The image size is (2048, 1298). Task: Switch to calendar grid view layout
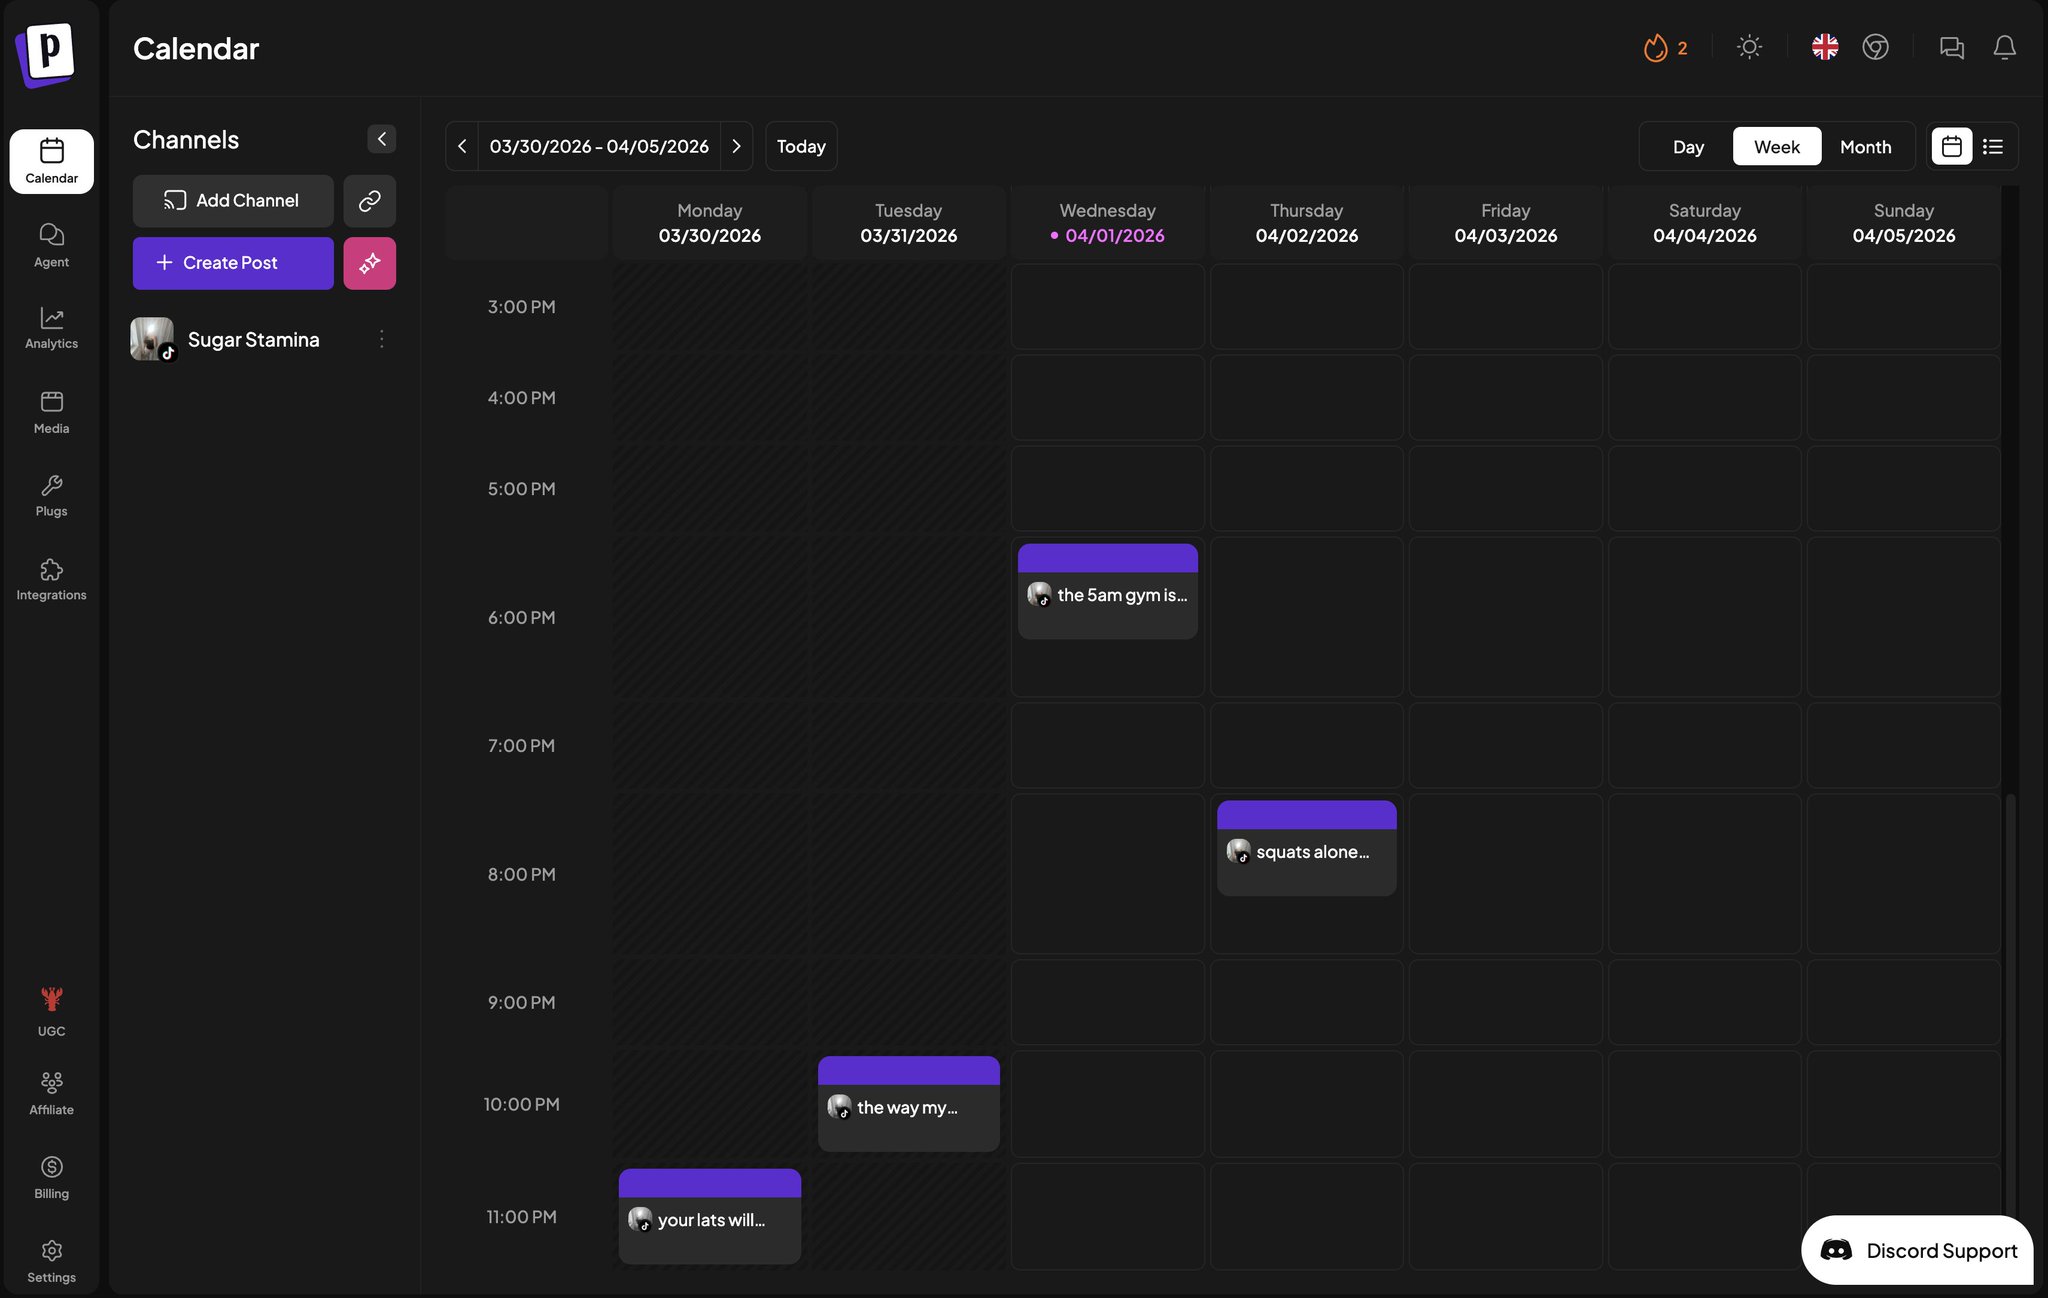tap(1951, 147)
